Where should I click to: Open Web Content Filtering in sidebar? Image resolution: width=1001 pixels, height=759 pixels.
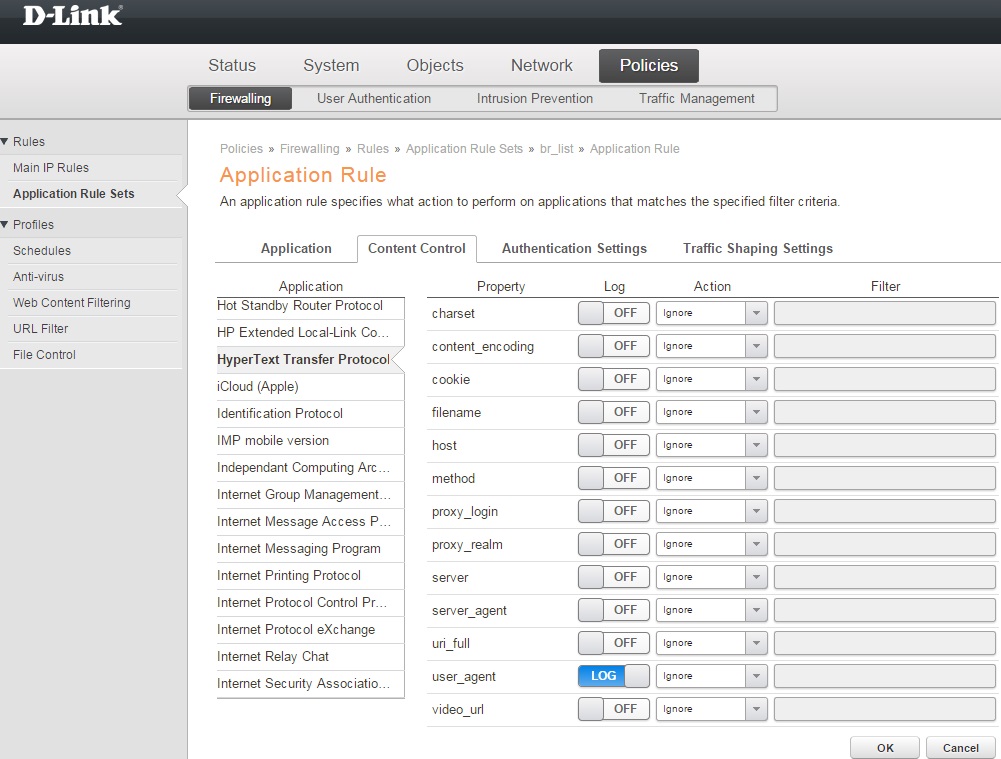[x=72, y=303]
